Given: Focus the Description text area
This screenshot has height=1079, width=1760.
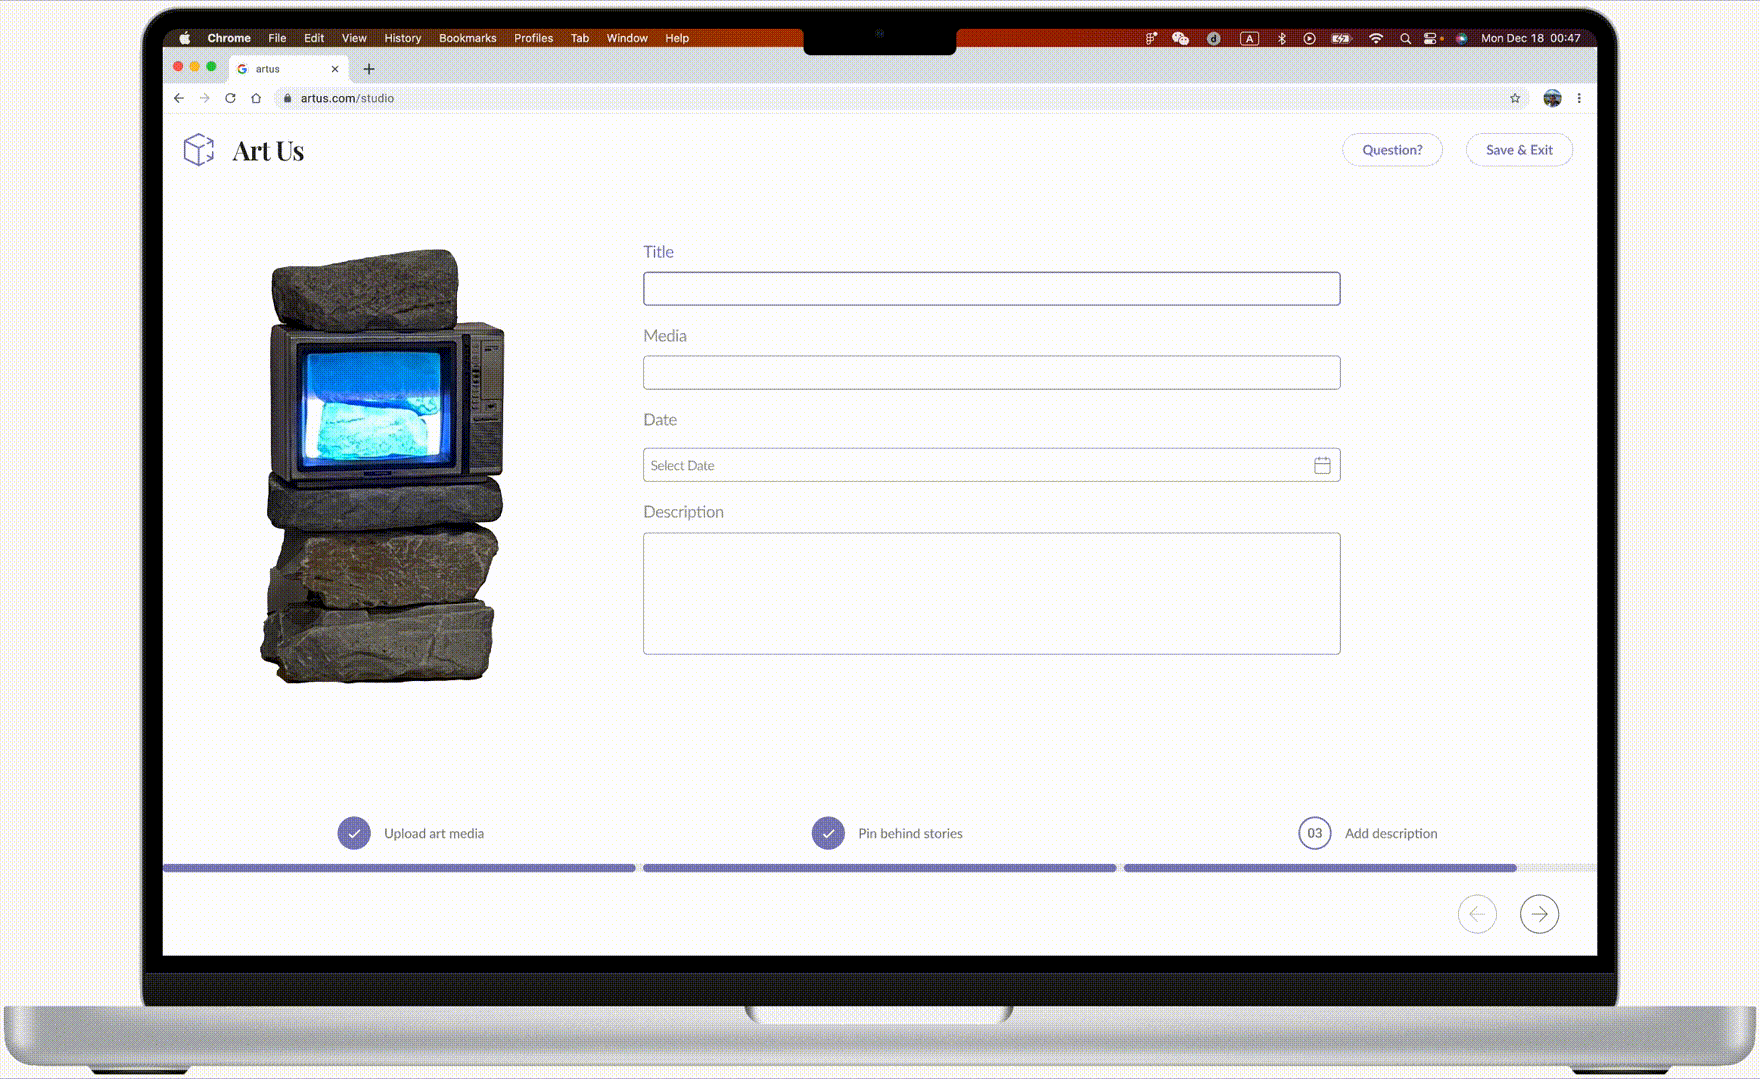Looking at the screenshot, I should pos(992,594).
